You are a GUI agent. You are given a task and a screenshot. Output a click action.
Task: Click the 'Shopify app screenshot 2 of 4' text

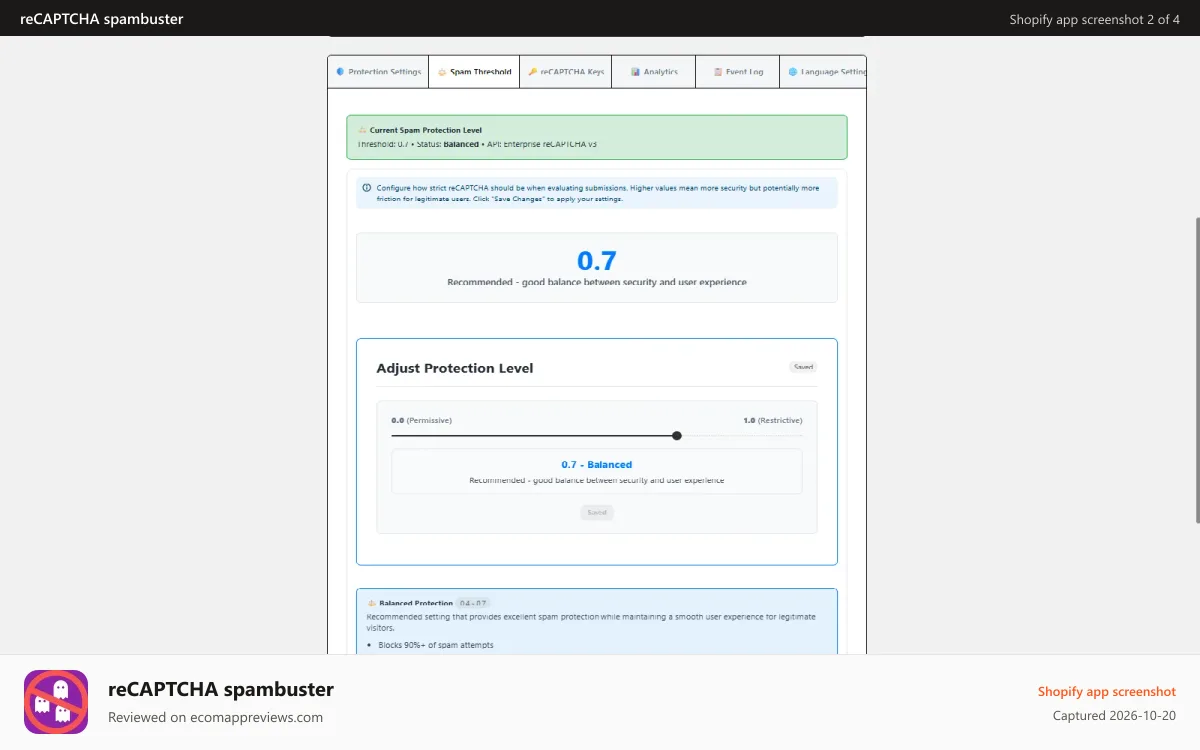[x=1095, y=19]
